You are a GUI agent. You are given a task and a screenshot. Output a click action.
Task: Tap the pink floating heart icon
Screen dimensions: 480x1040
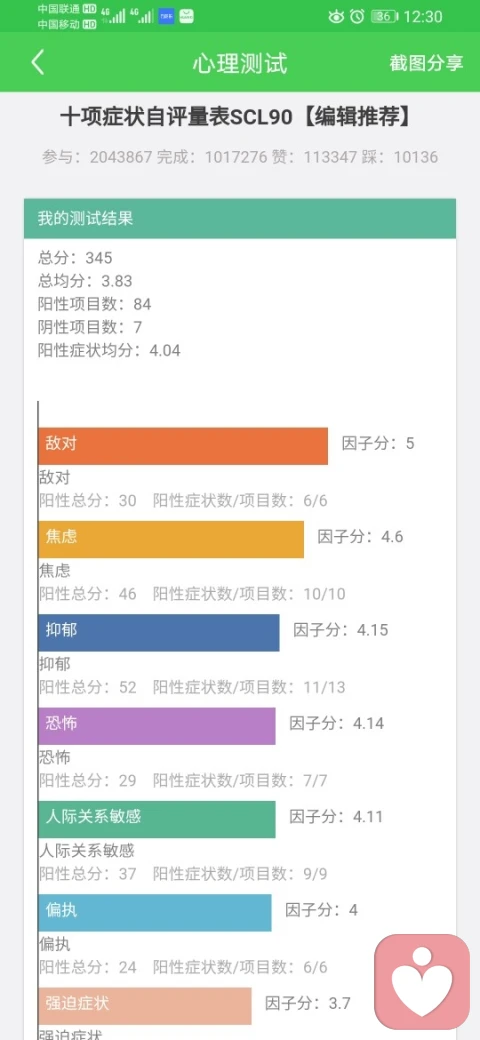[422, 981]
